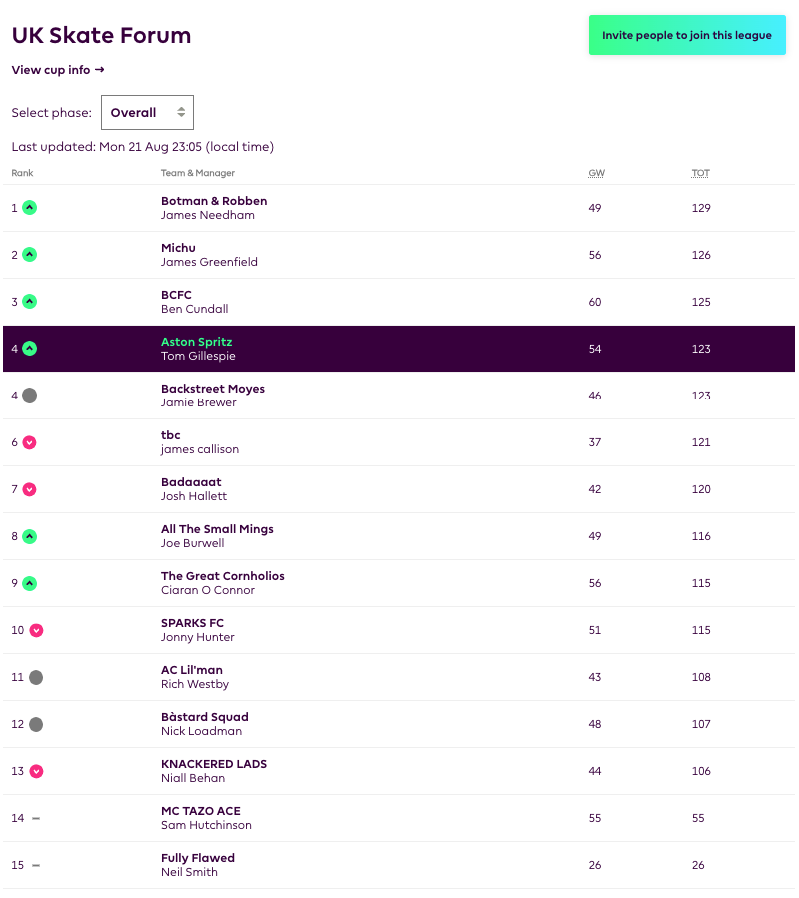Open the All The Small Mings team
Viewport: 799px width, 898px height.
(217, 529)
